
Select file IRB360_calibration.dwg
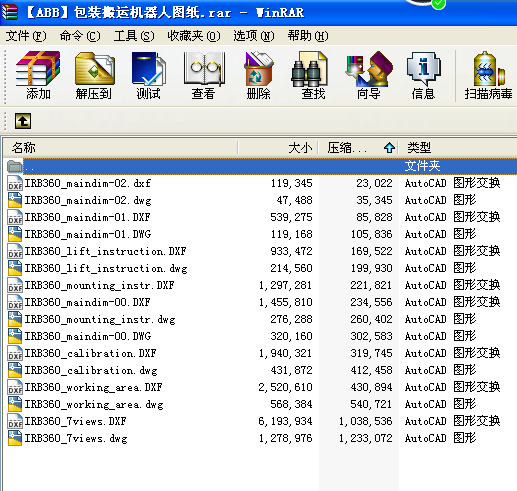pos(91,370)
